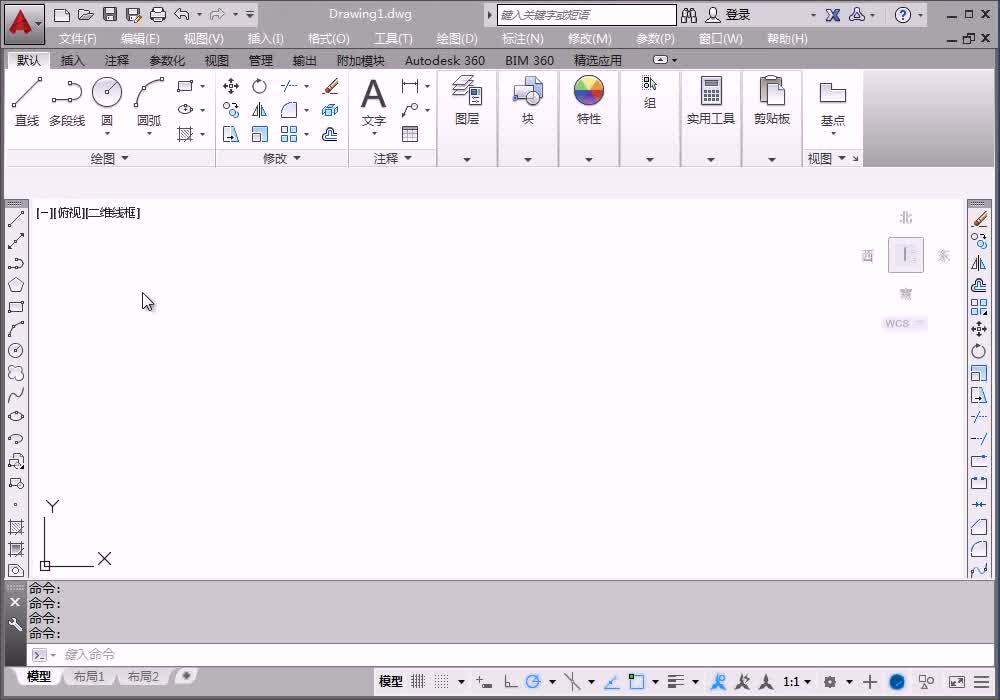The height and width of the screenshot is (700, 1000).
Task: Toggle snap mode in status bar
Action: pyautogui.click(x=441, y=682)
